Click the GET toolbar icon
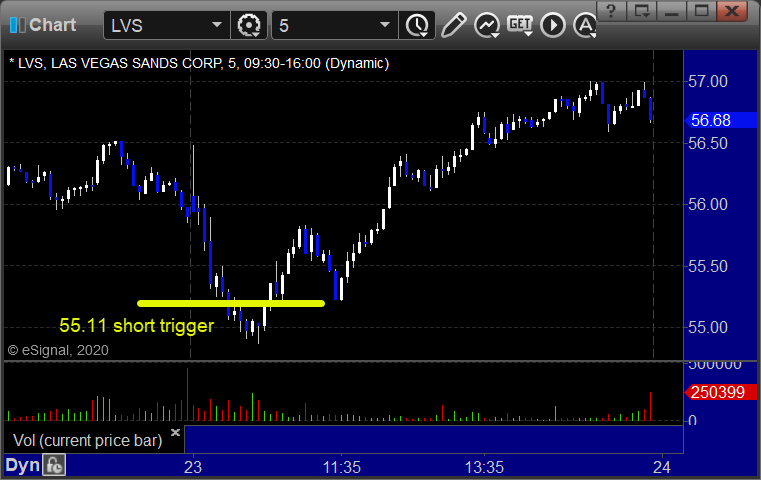The image size is (761, 480). pos(520,24)
